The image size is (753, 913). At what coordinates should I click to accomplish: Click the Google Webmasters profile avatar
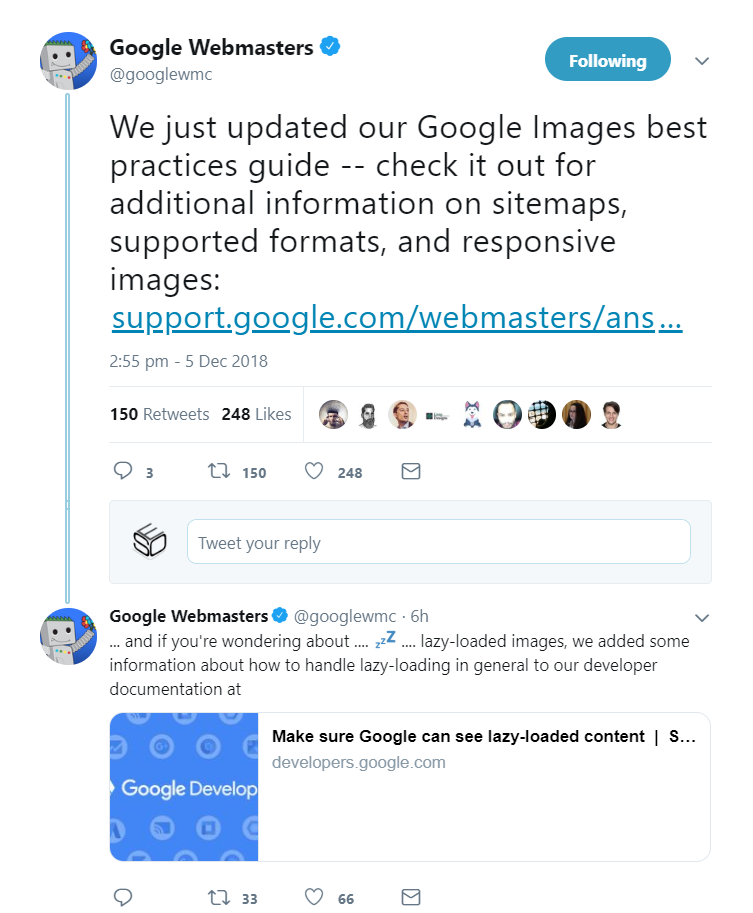[67, 60]
